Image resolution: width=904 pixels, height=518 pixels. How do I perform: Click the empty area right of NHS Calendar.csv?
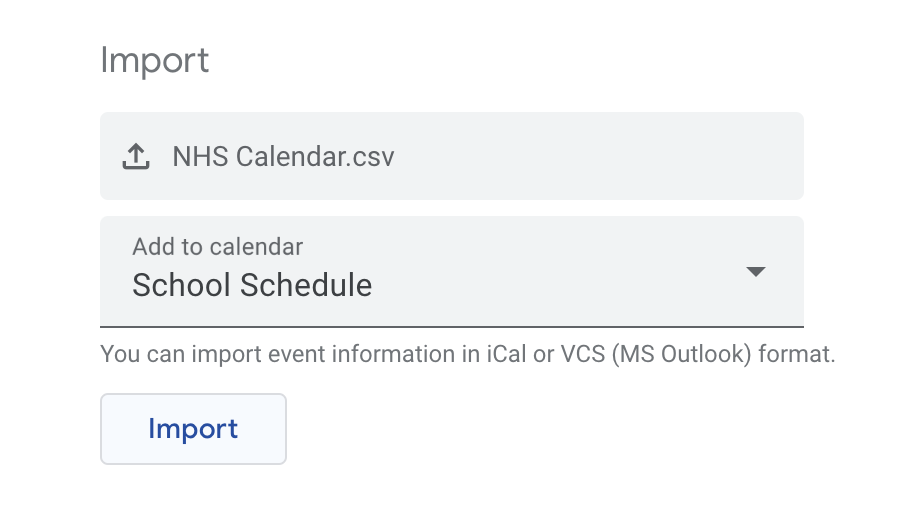point(600,156)
